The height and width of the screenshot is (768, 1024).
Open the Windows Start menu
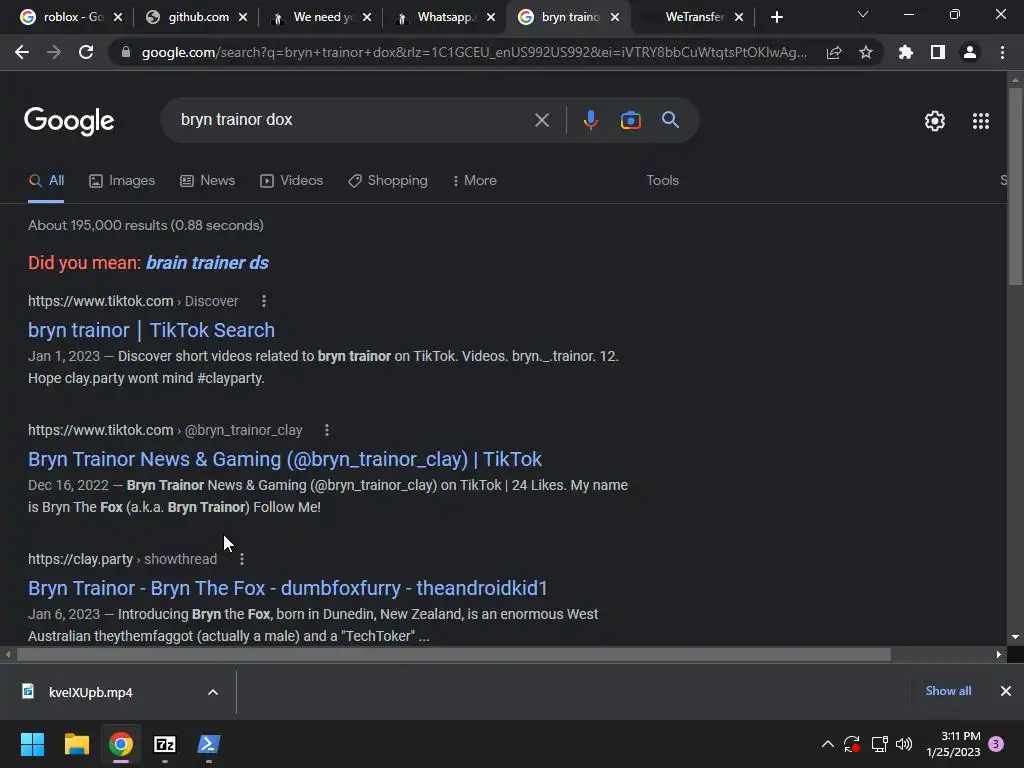coord(32,744)
